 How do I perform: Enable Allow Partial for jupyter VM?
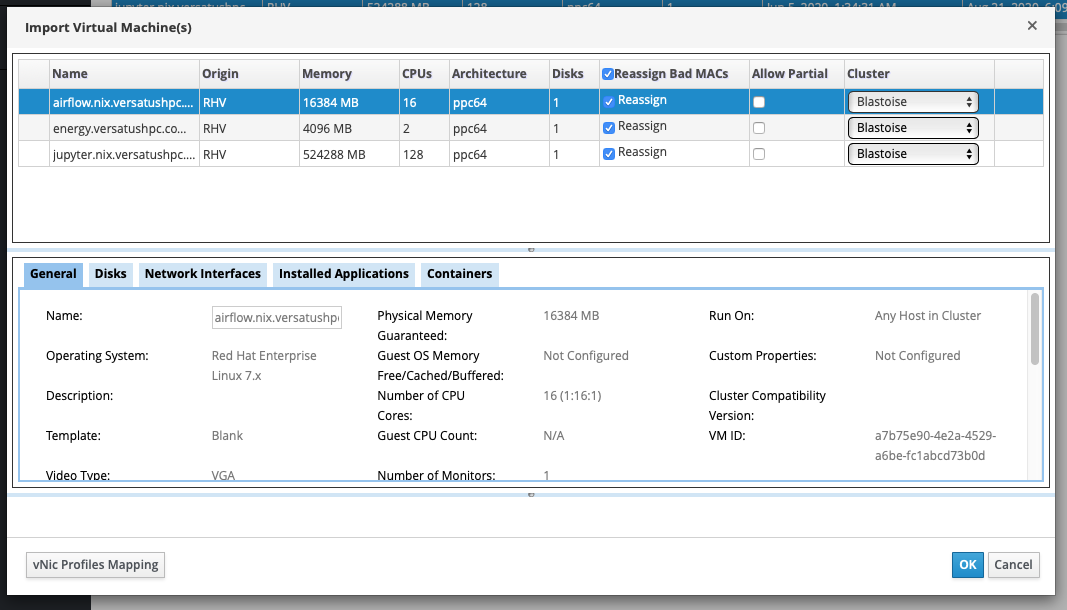tap(759, 154)
